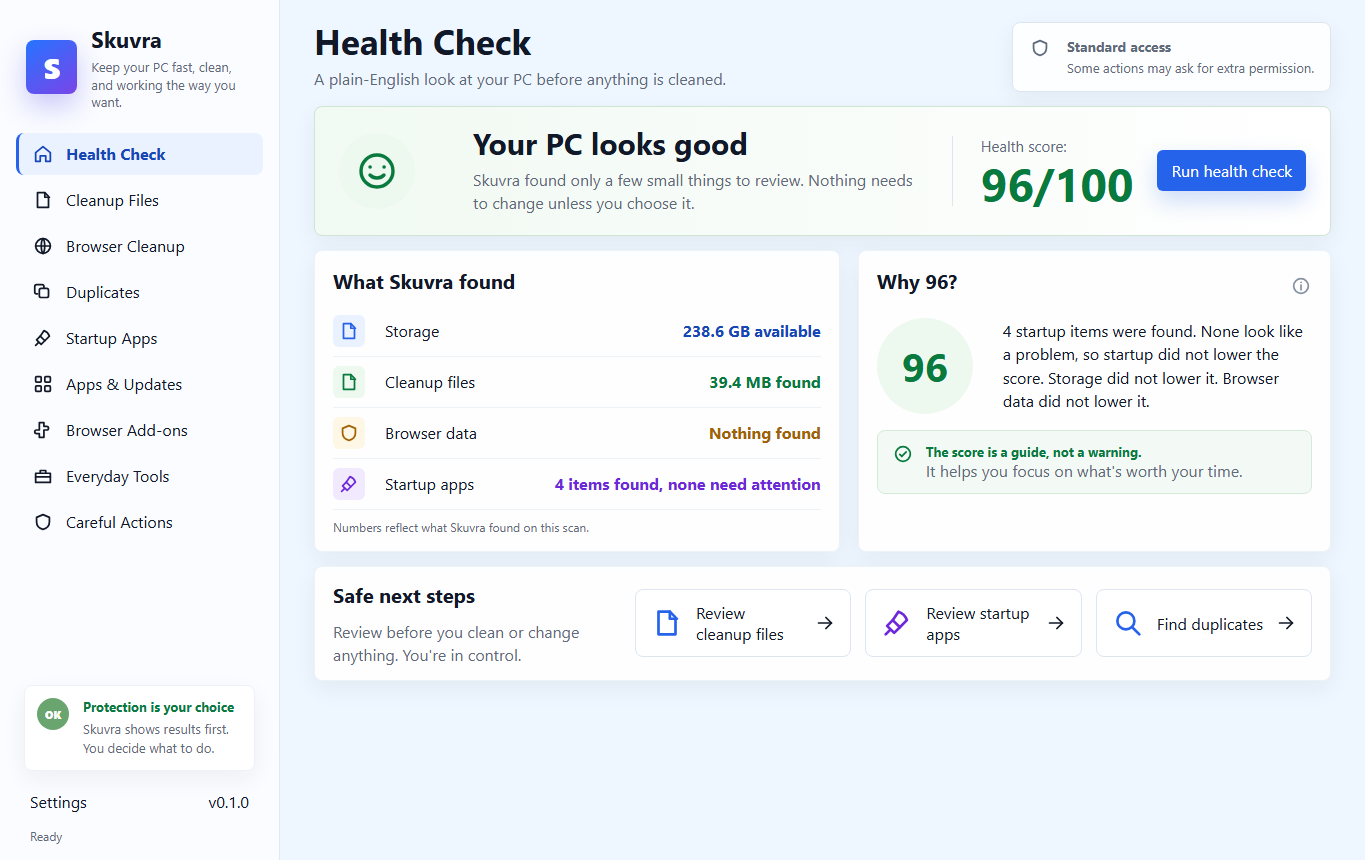Click the magnifier icon on Find duplicates

click(1128, 623)
